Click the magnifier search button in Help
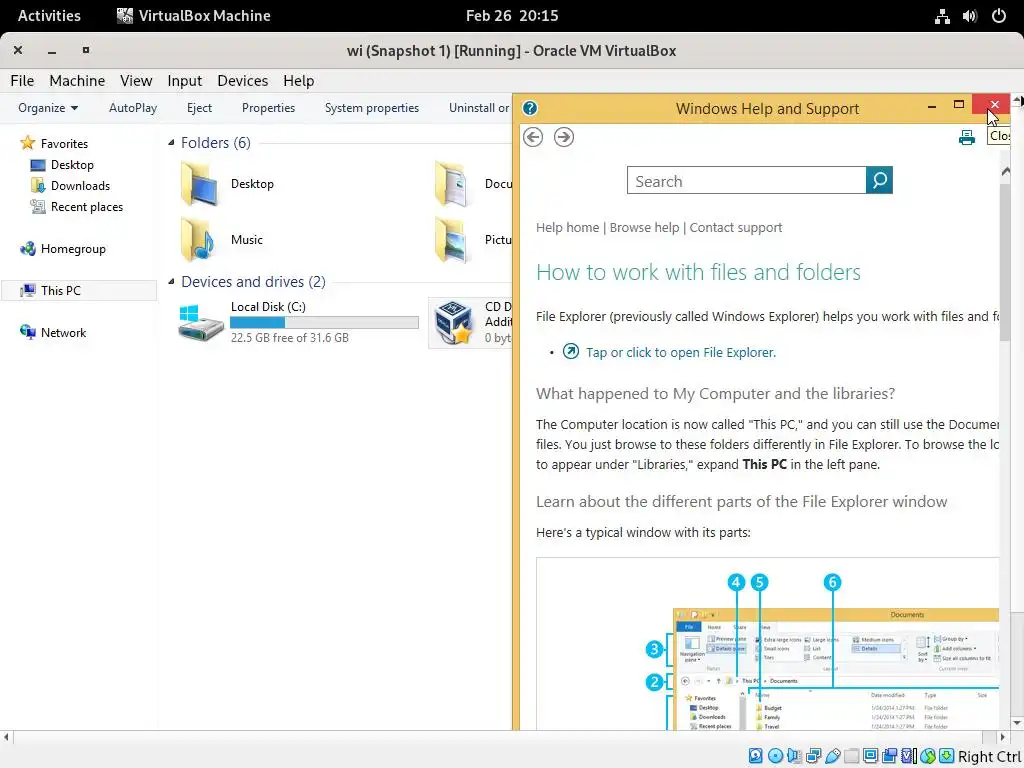This screenshot has height=768, width=1024. pyautogui.click(x=879, y=180)
